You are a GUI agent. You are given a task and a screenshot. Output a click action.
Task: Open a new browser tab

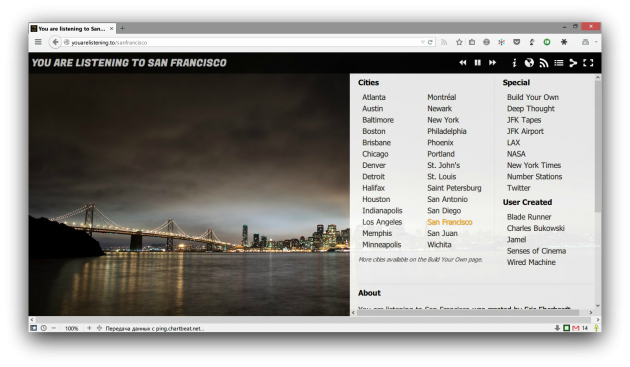pyautogui.click(x=123, y=29)
